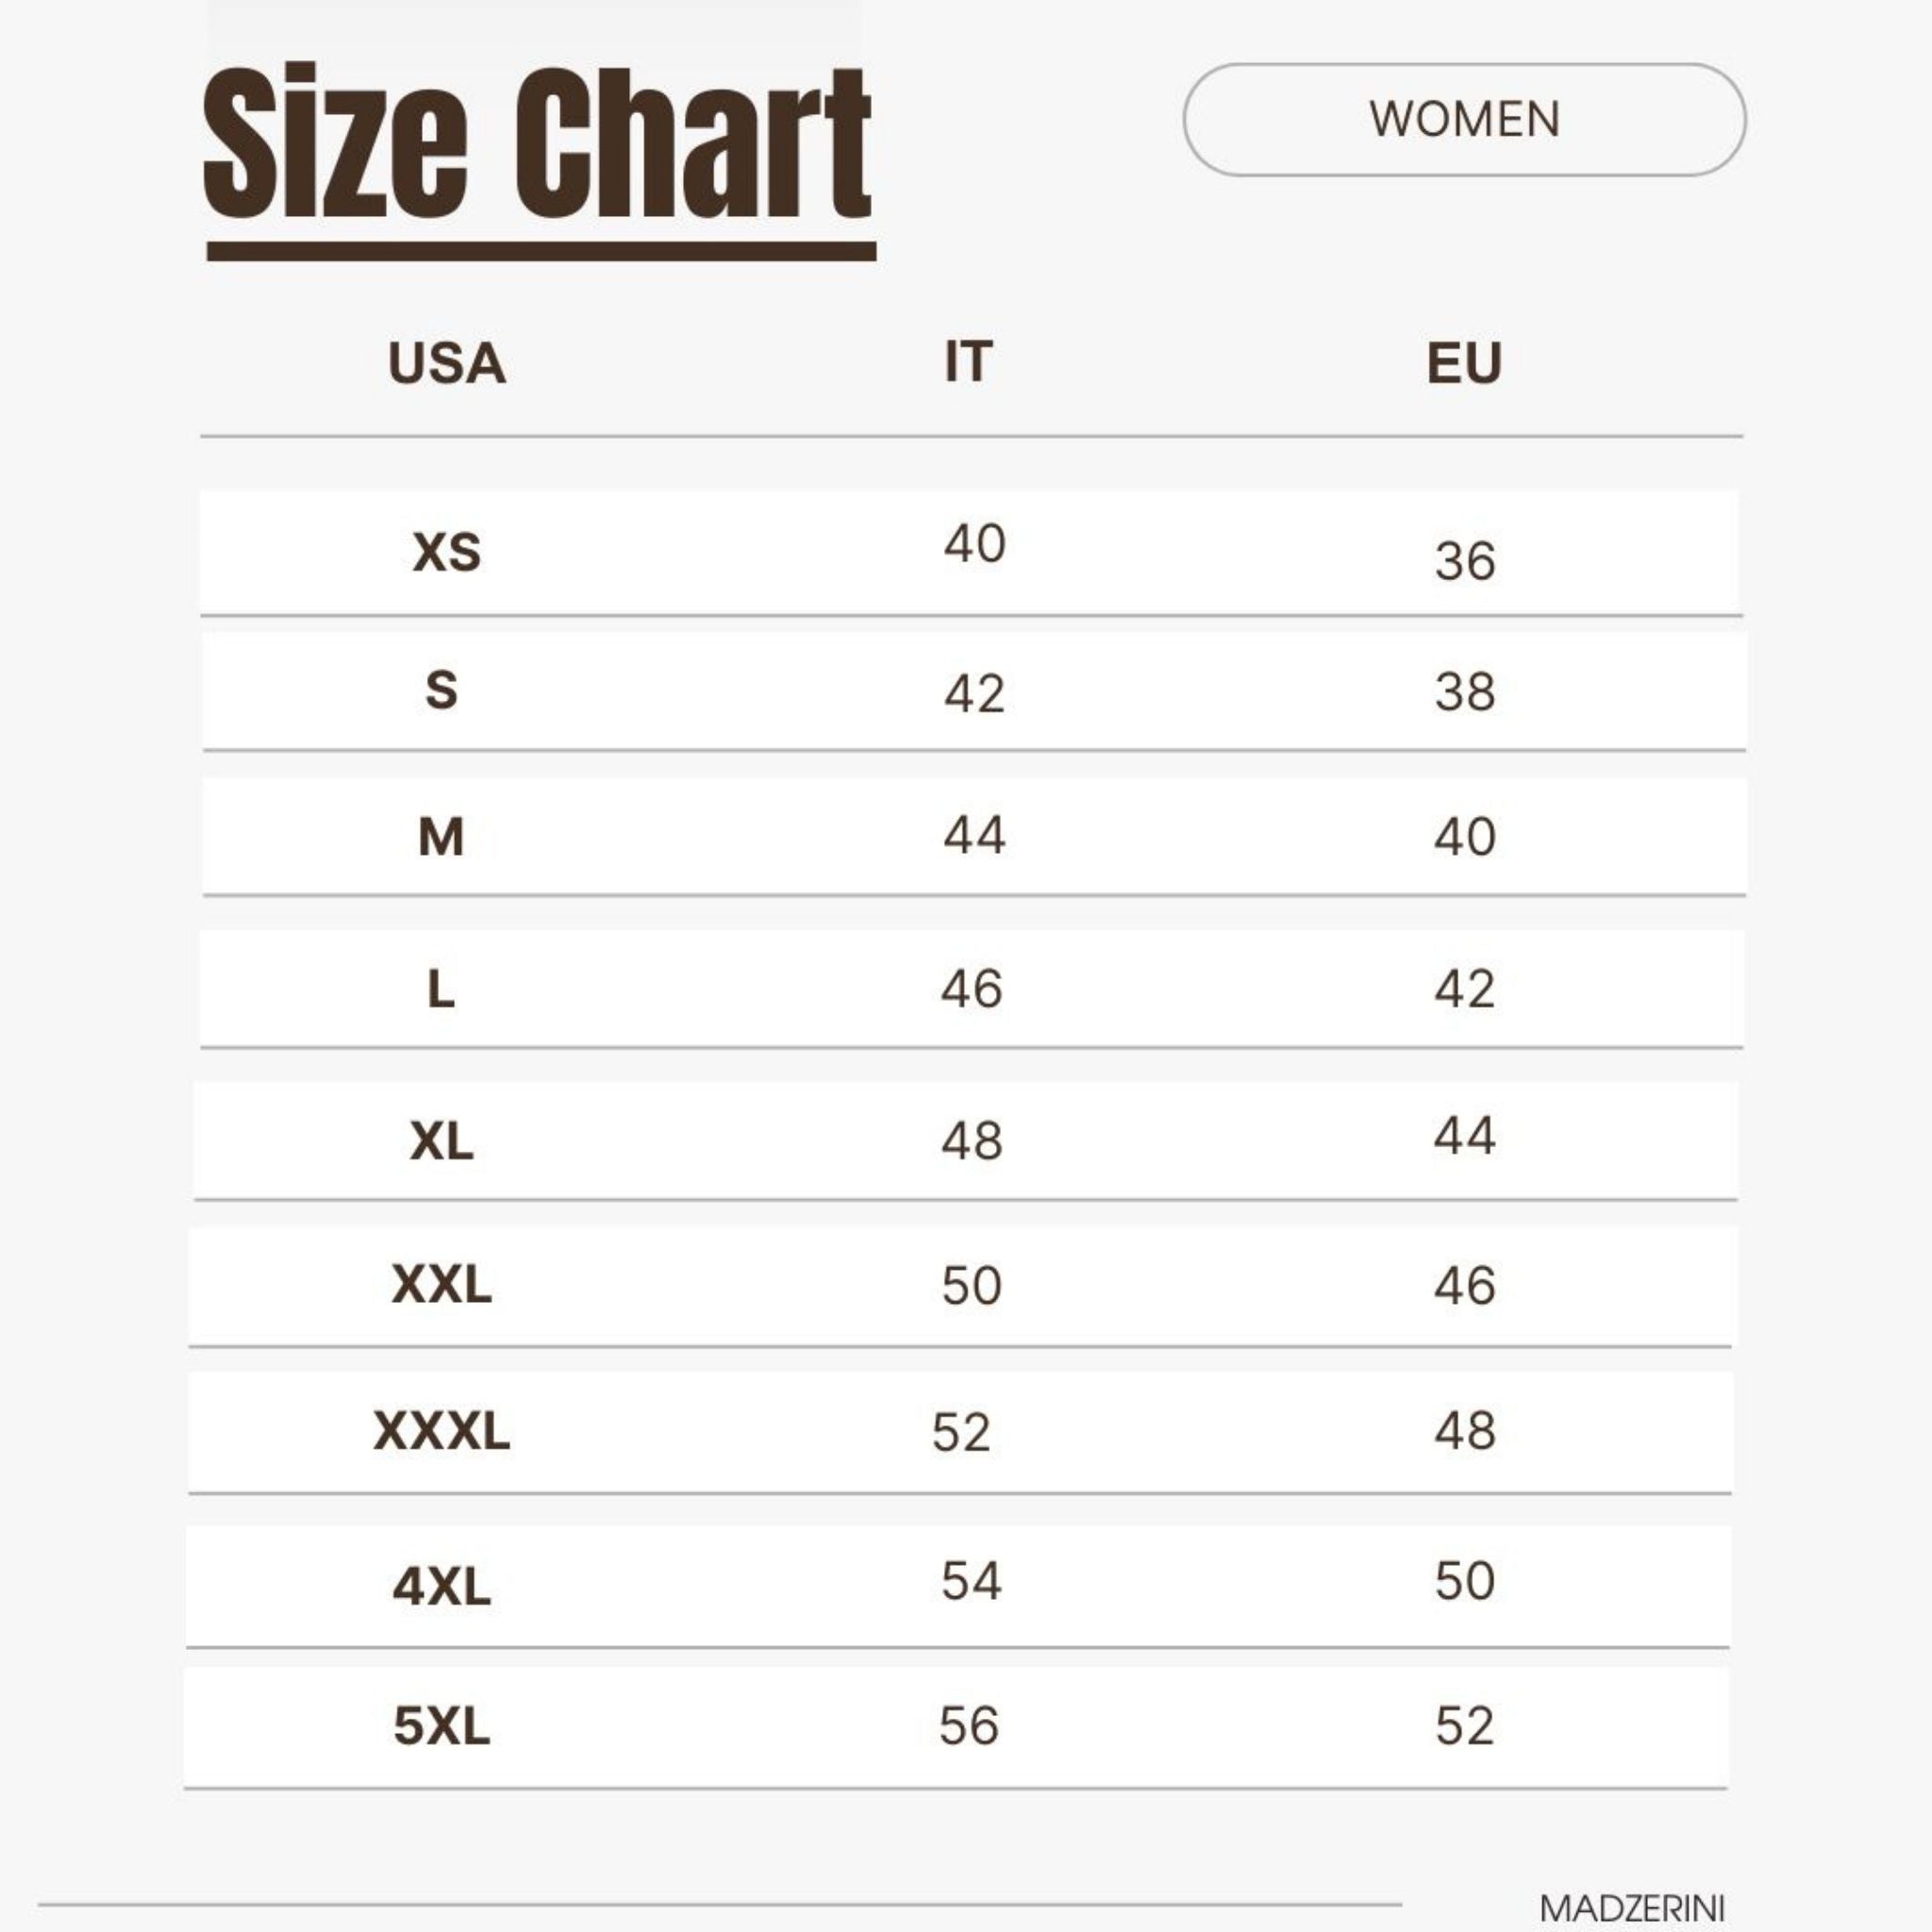This screenshot has height=1932, width=1932.
Task: Click the S size row label
Action: tap(441, 690)
